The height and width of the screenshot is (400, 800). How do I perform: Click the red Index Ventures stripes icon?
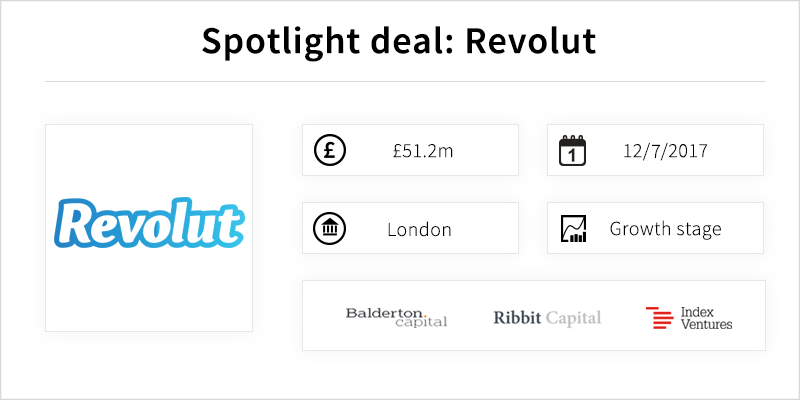click(659, 317)
